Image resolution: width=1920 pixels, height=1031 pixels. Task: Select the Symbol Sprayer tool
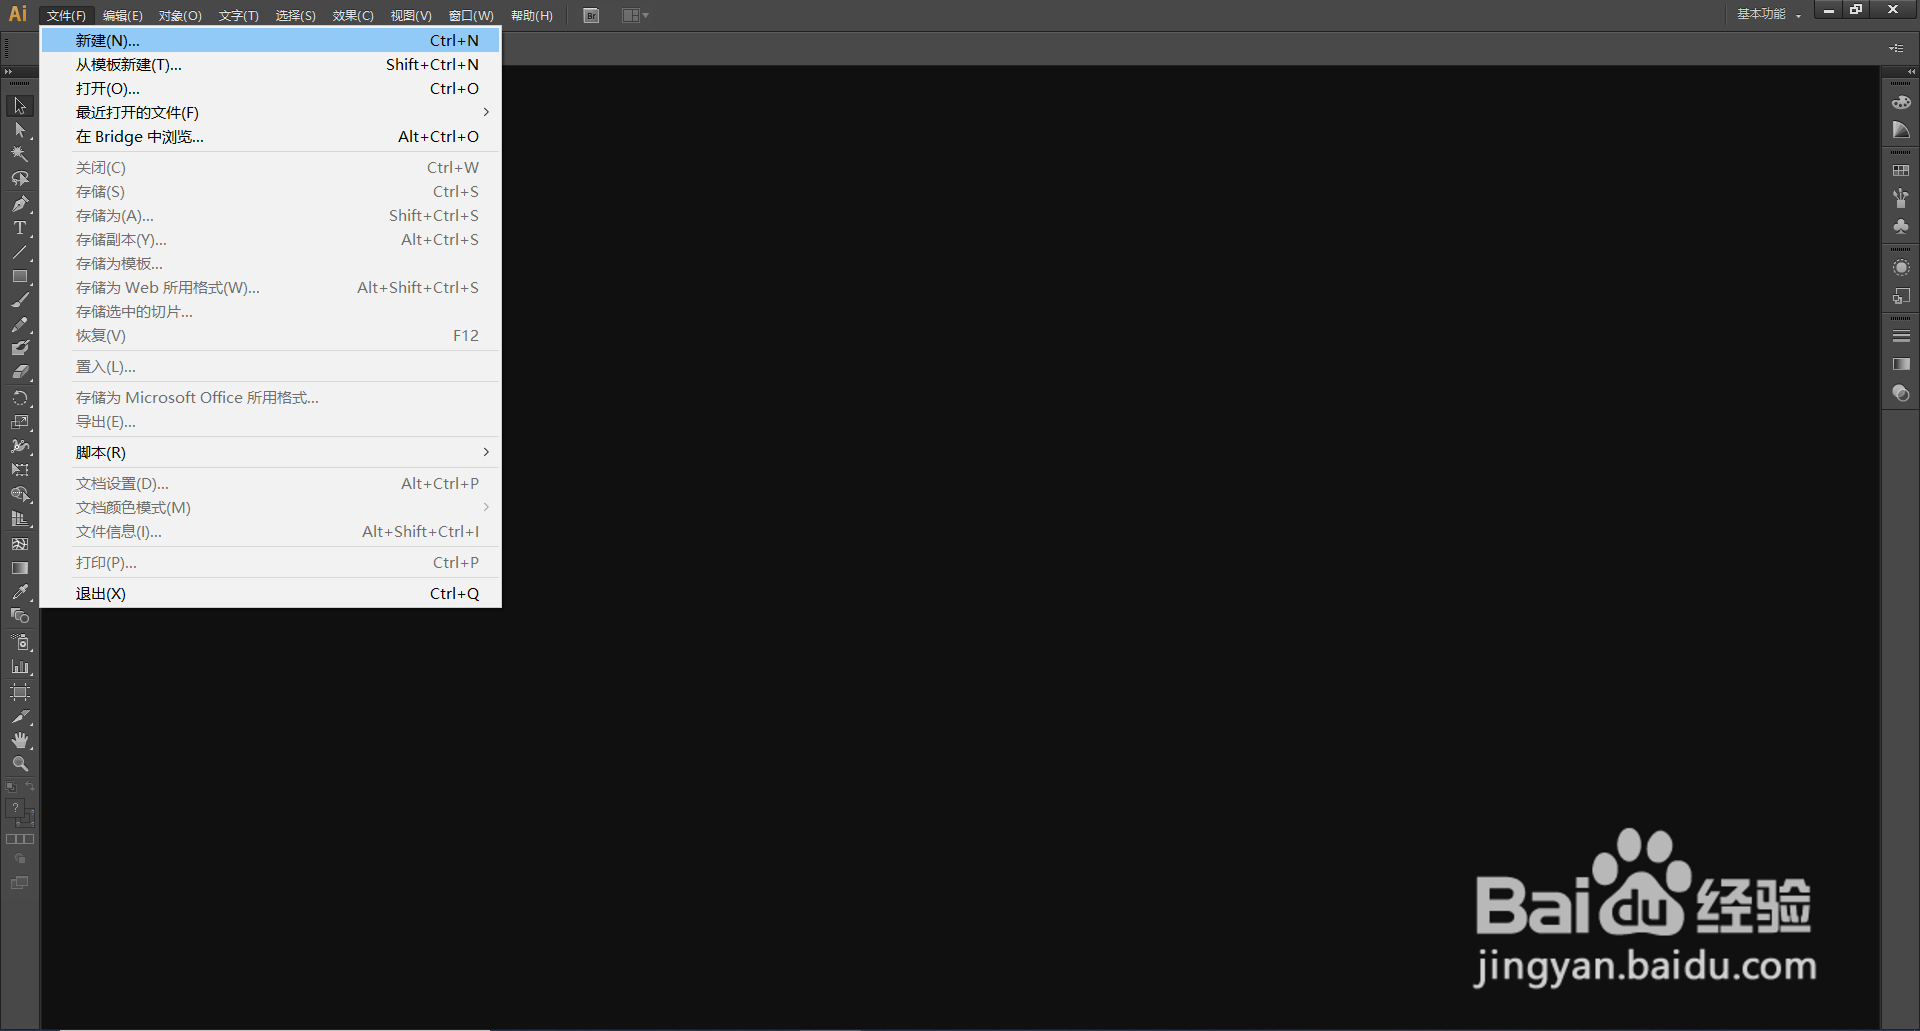[20, 642]
